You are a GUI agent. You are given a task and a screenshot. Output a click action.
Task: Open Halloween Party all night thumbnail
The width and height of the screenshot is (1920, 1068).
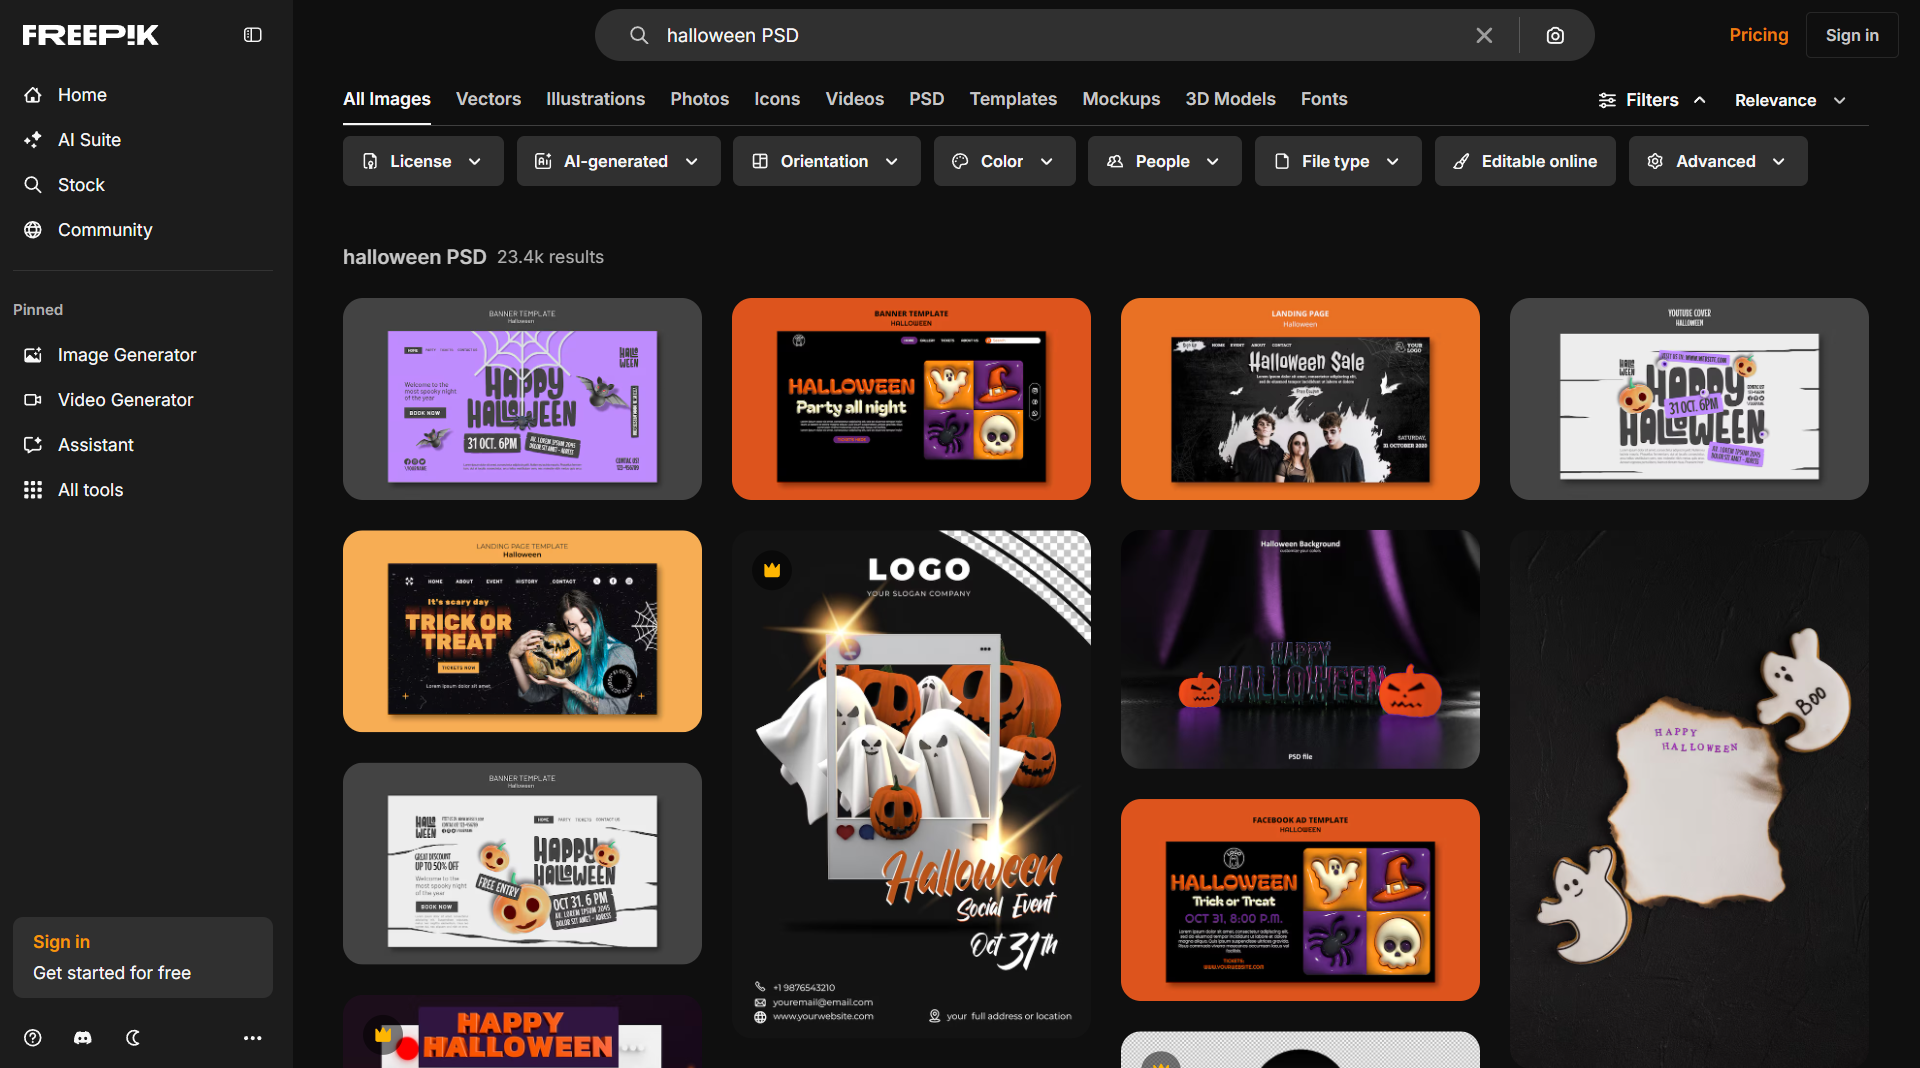(911, 399)
